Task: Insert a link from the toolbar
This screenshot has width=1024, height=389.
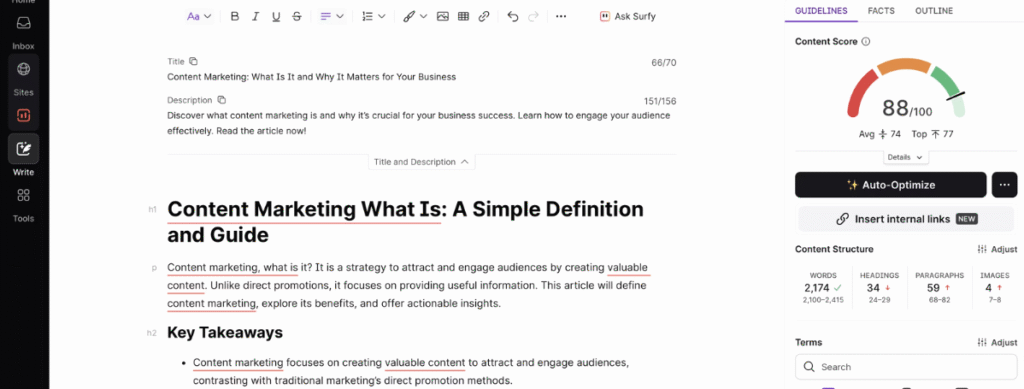Action: coord(484,16)
